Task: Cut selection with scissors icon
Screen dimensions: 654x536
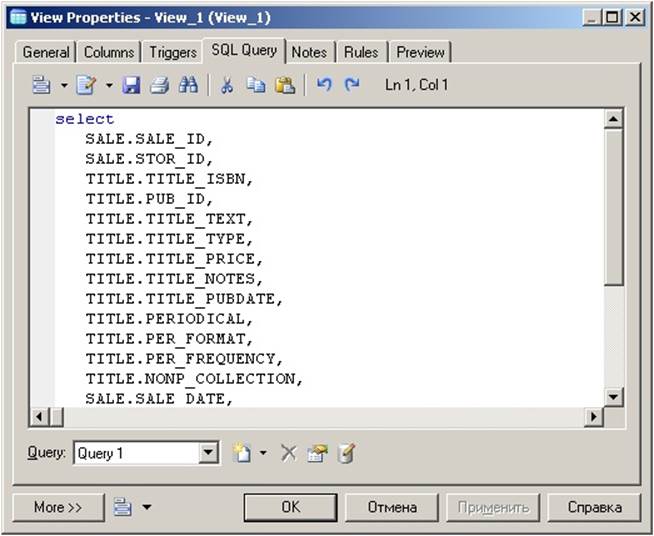Action: click(x=226, y=85)
